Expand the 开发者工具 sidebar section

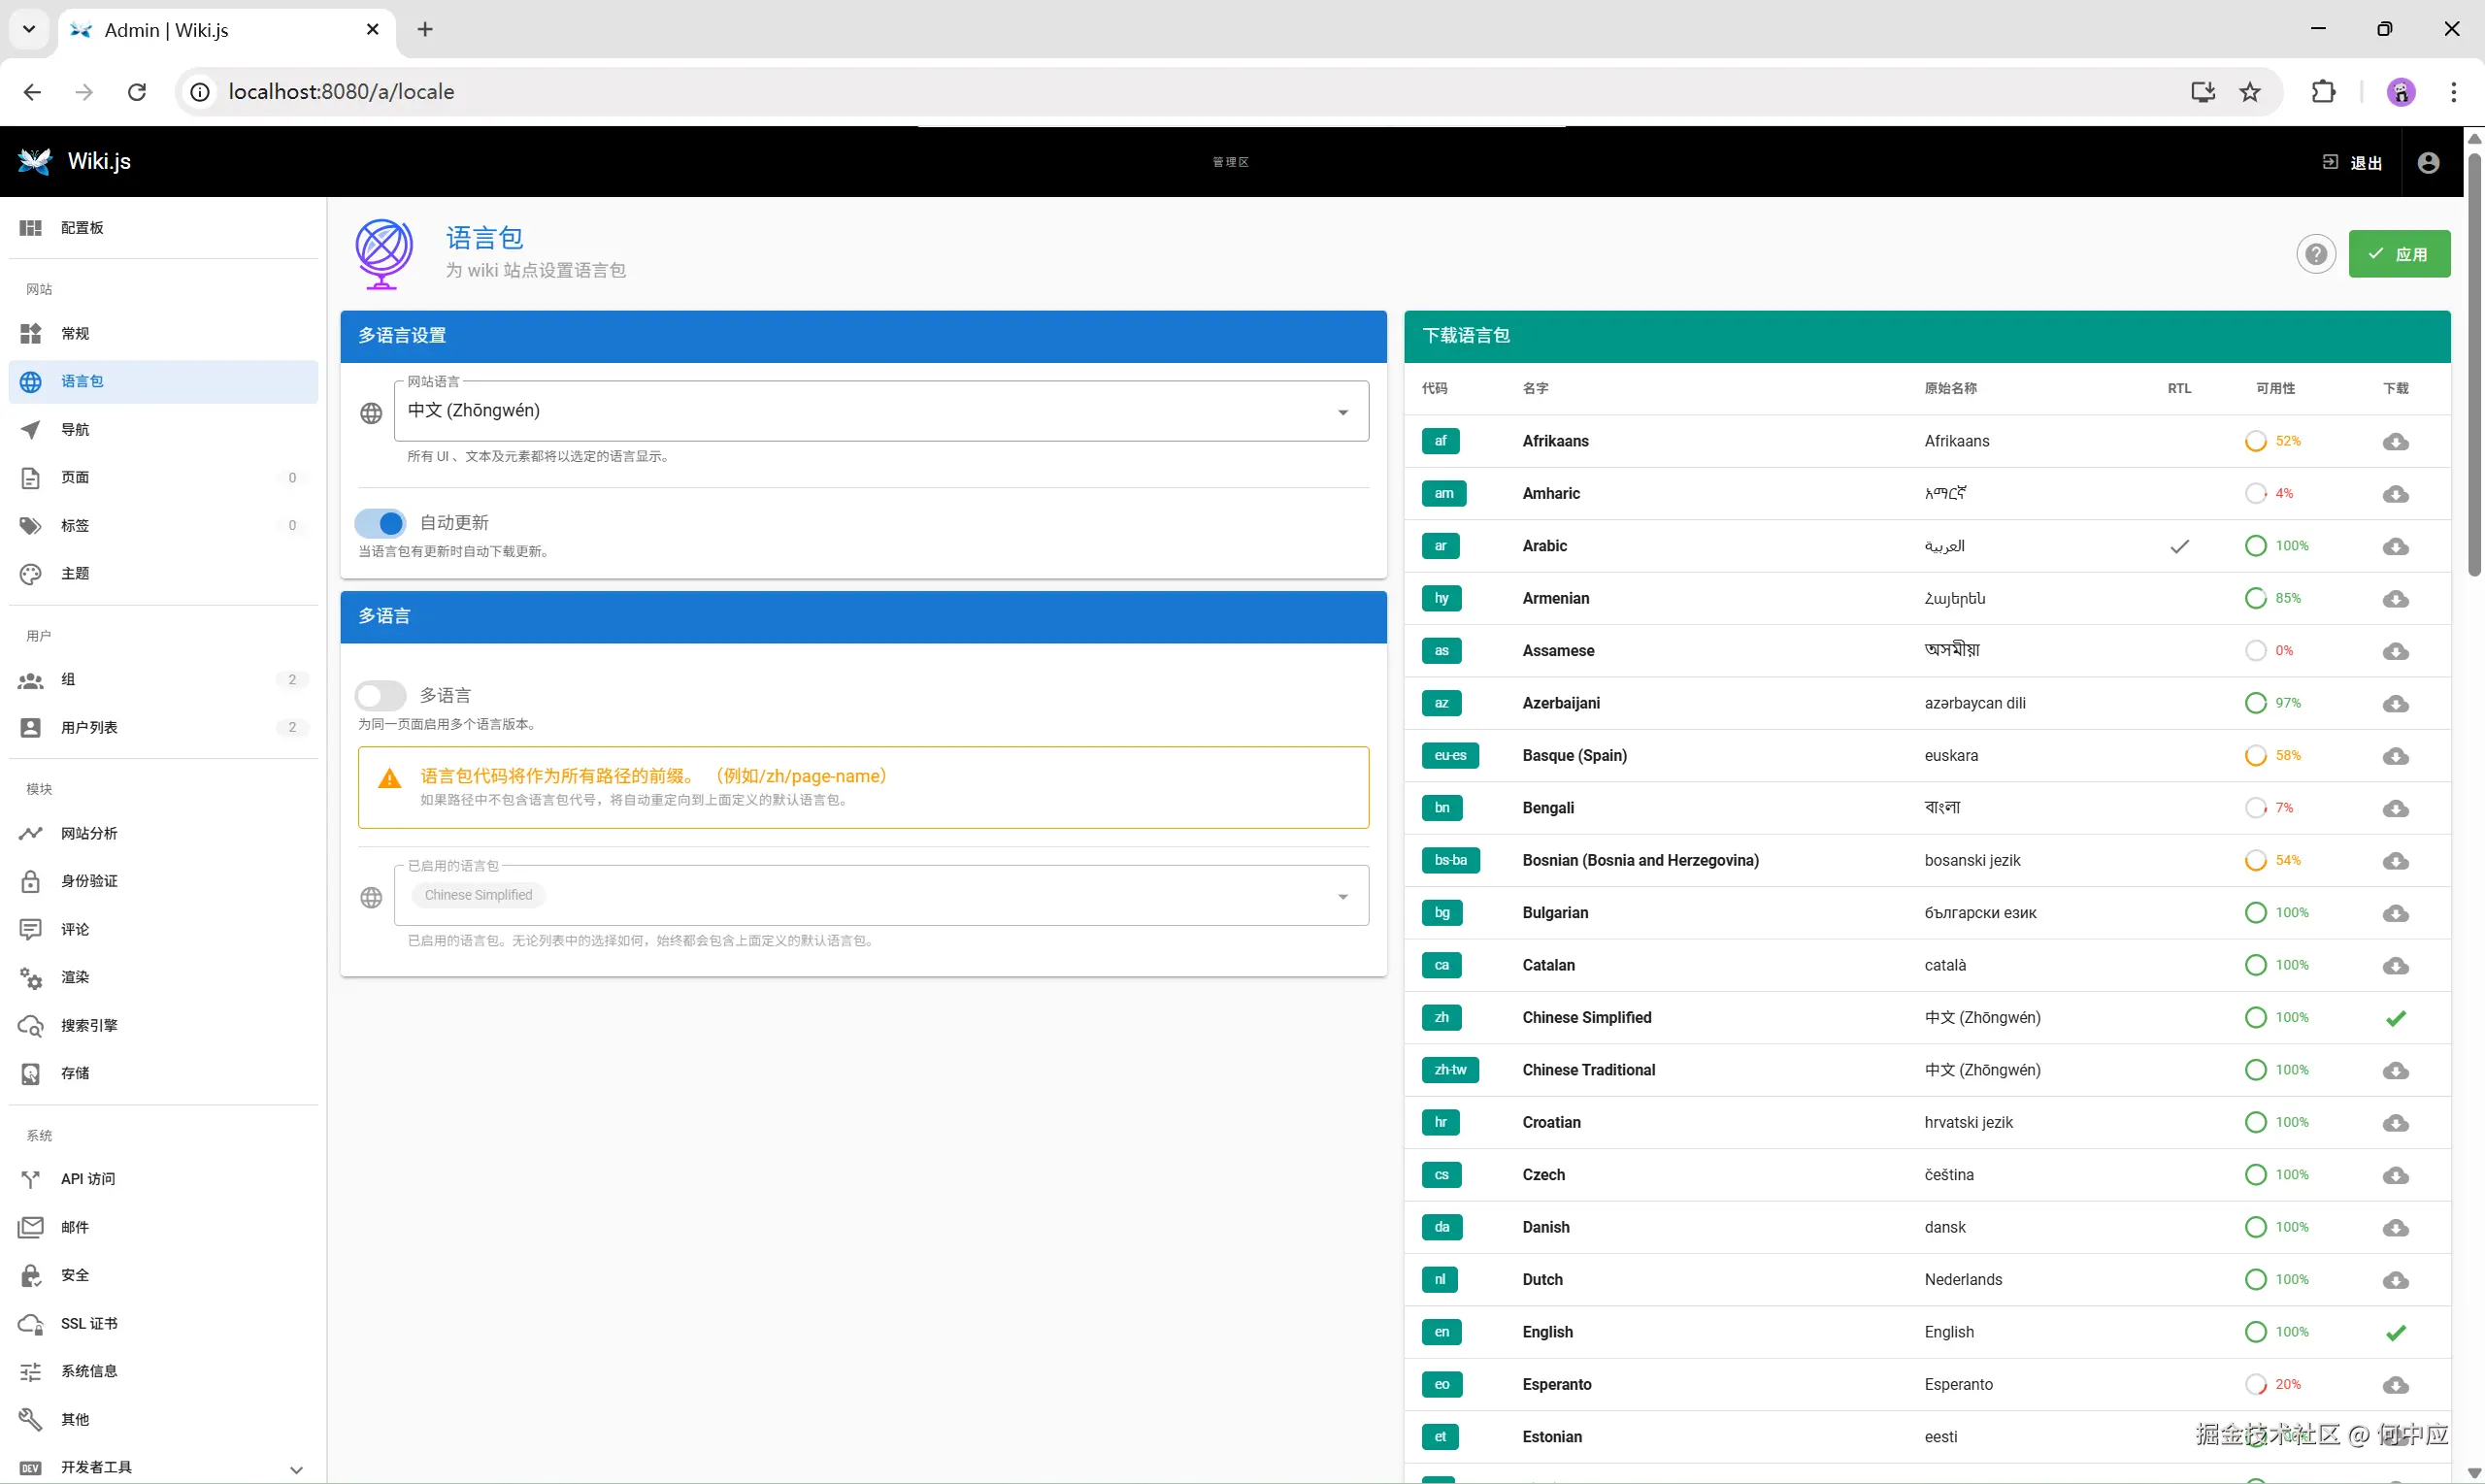point(296,1469)
